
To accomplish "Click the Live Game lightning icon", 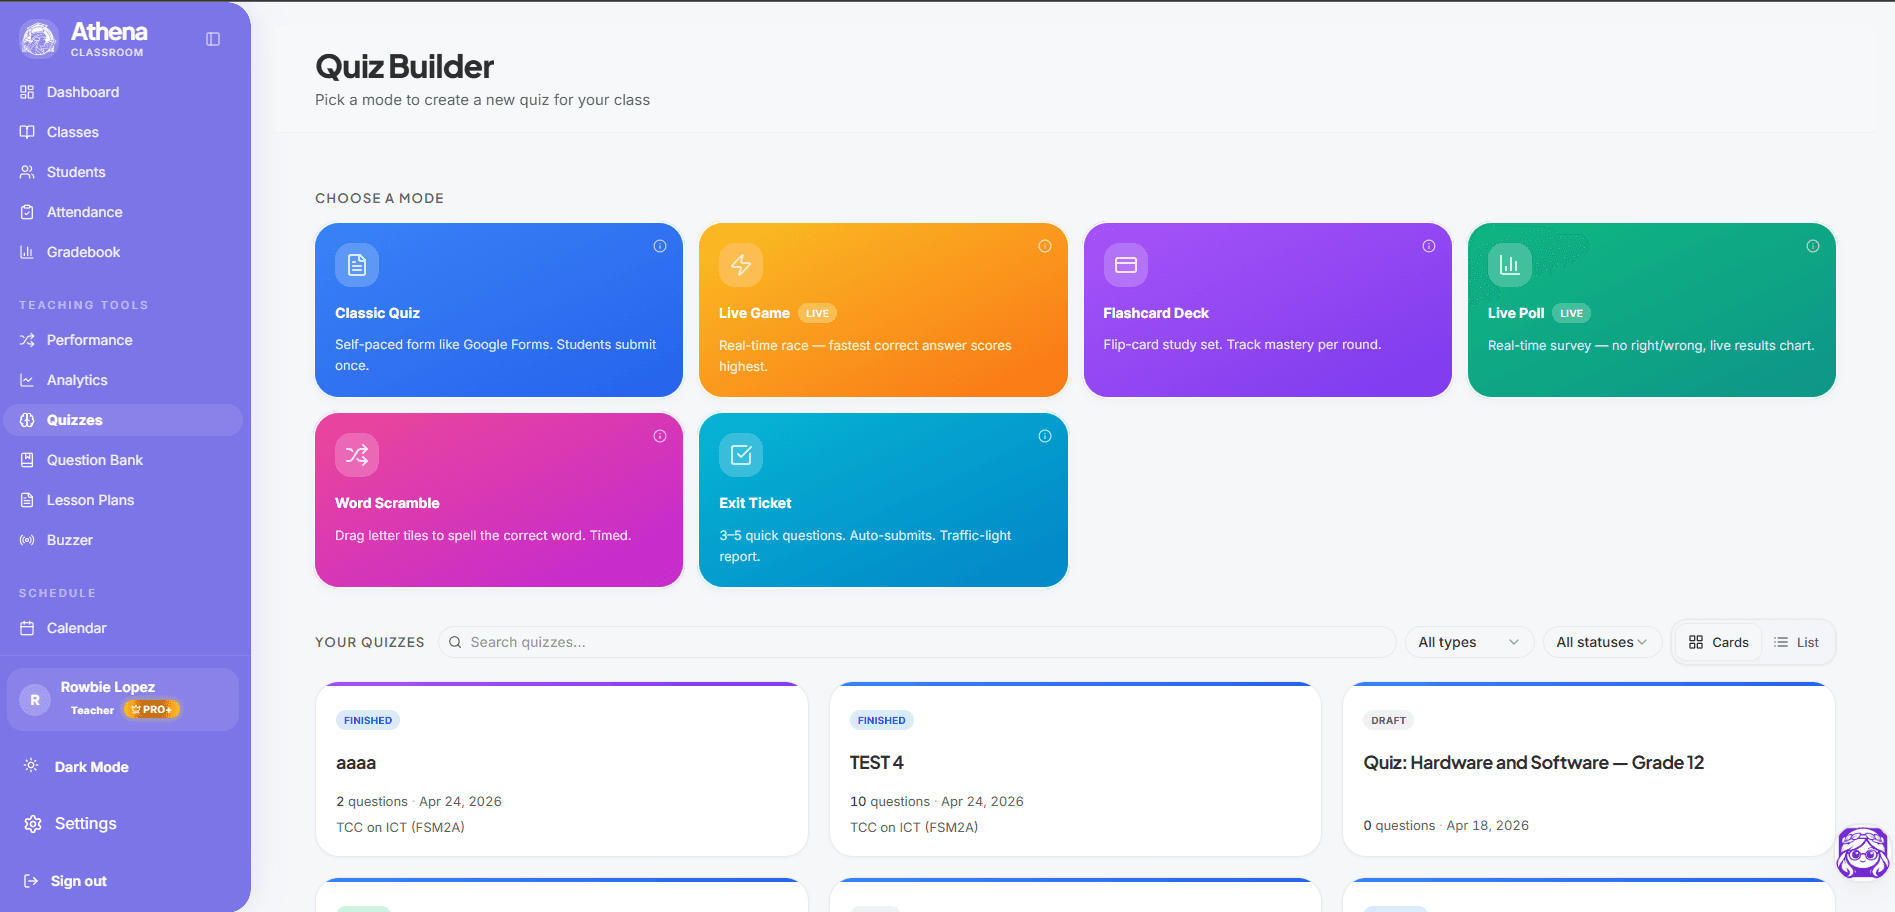I will [741, 265].
